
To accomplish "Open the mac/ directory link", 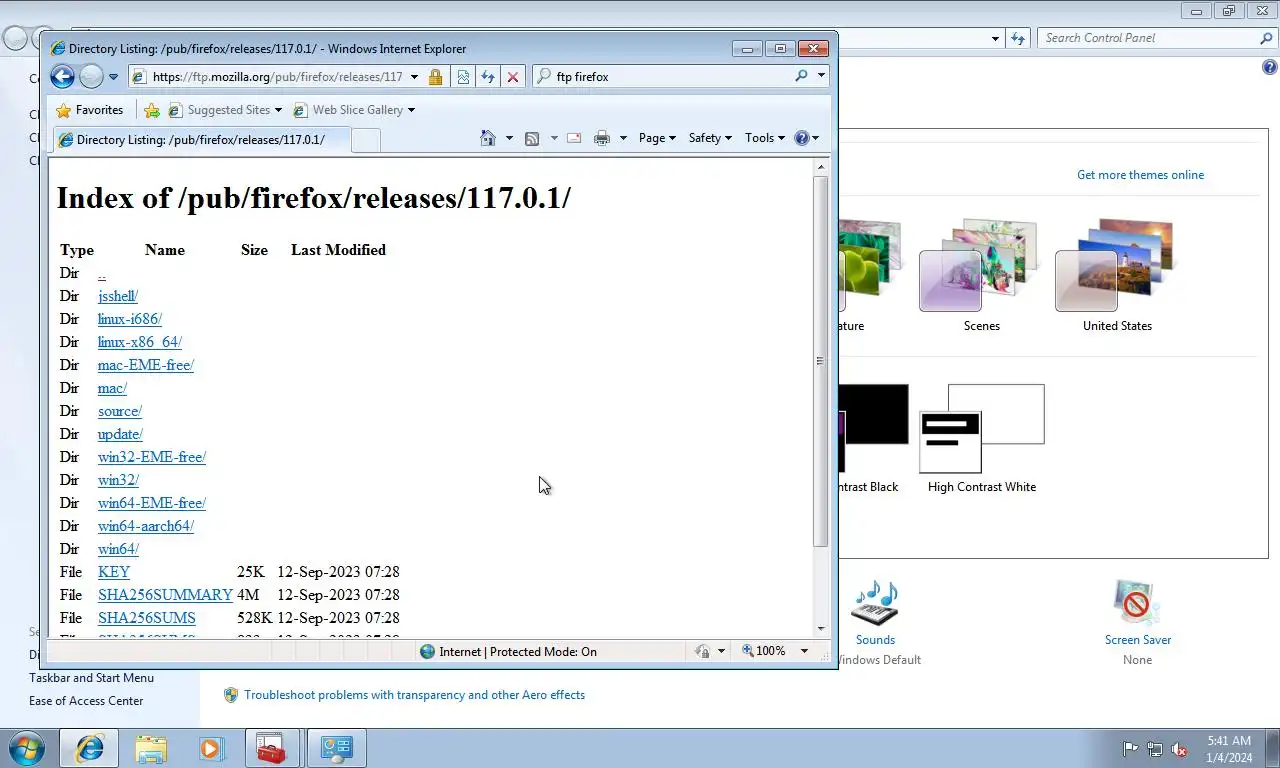I will click(x=112, y=388).
